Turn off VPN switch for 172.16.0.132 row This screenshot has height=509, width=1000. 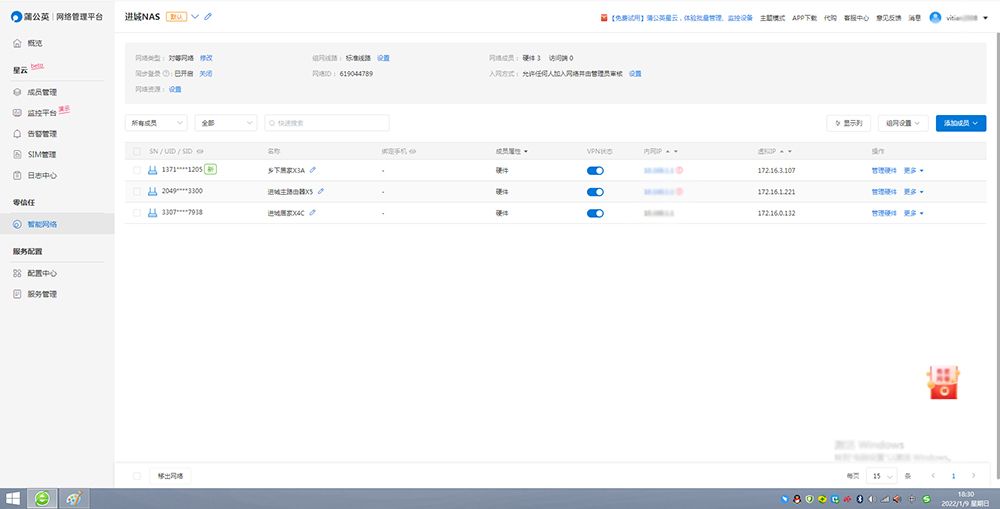[595, 213]
